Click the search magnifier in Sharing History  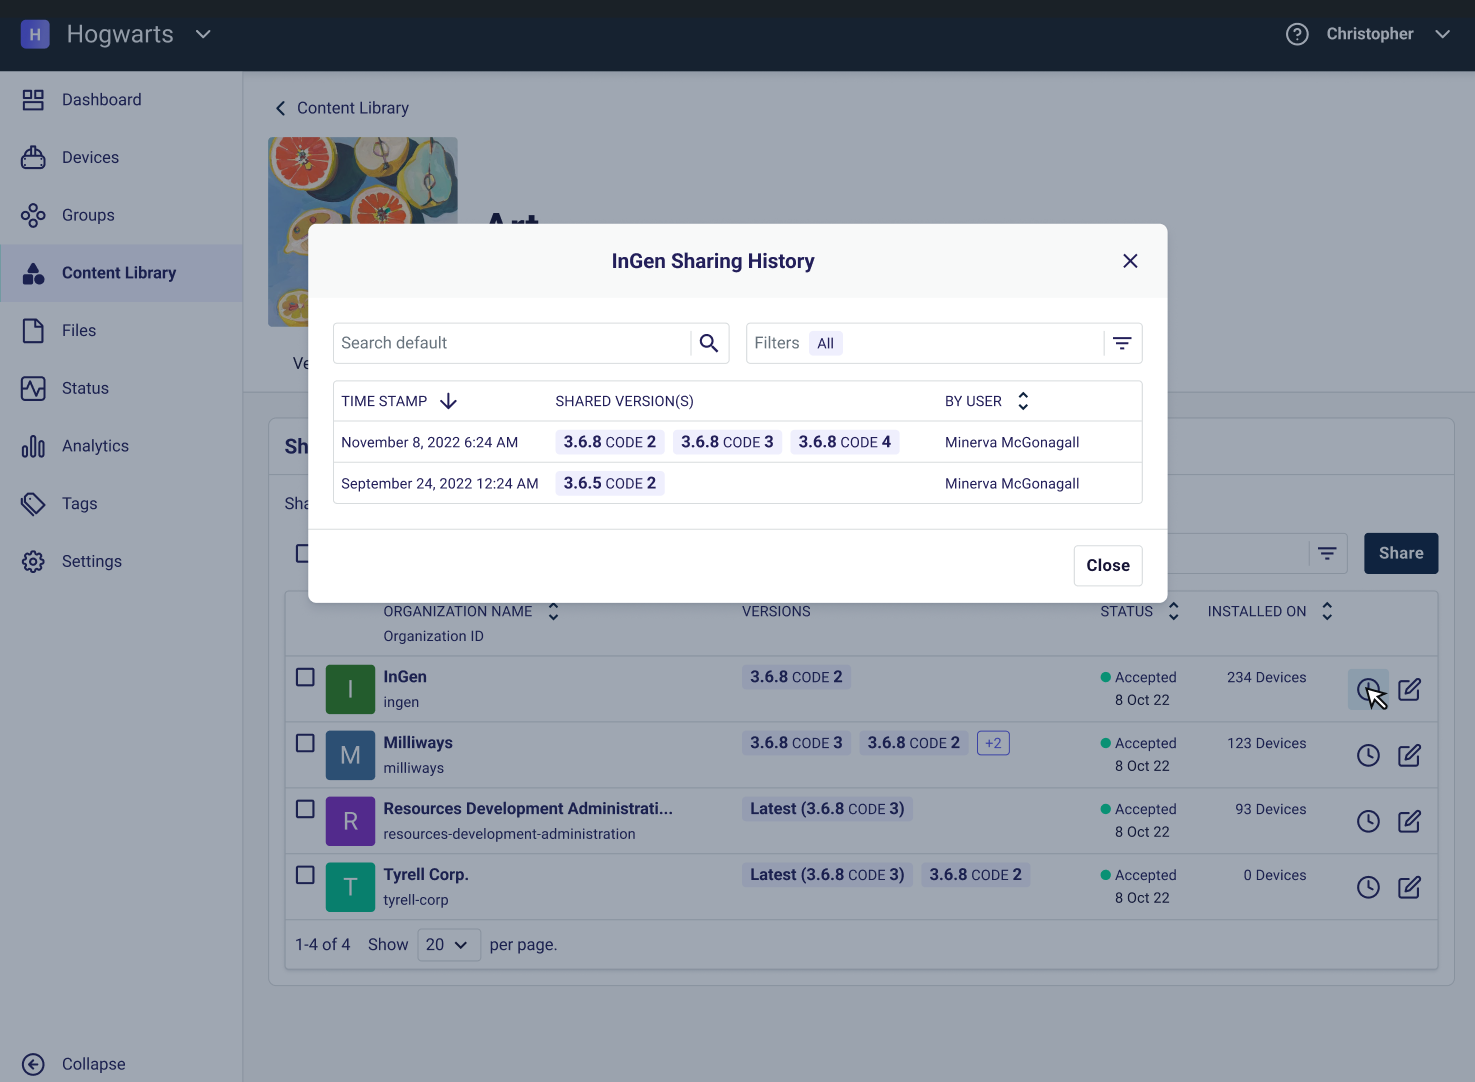tap(709, 343)
